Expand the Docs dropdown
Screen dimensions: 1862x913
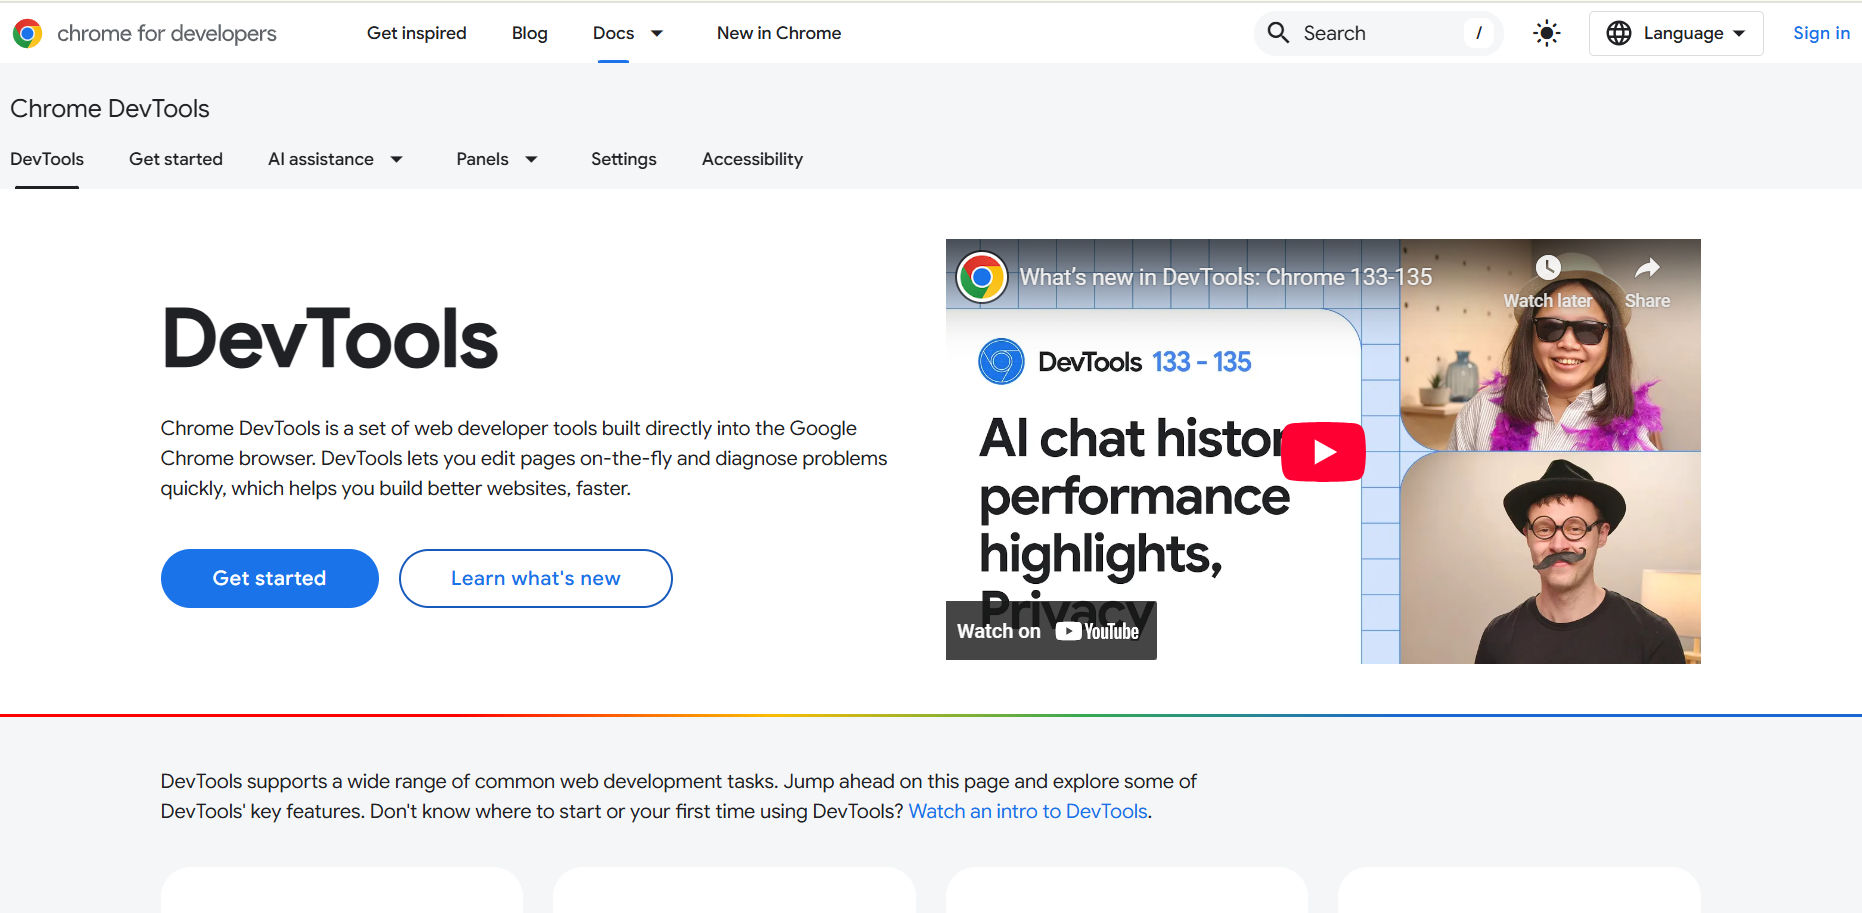(628, 32)
